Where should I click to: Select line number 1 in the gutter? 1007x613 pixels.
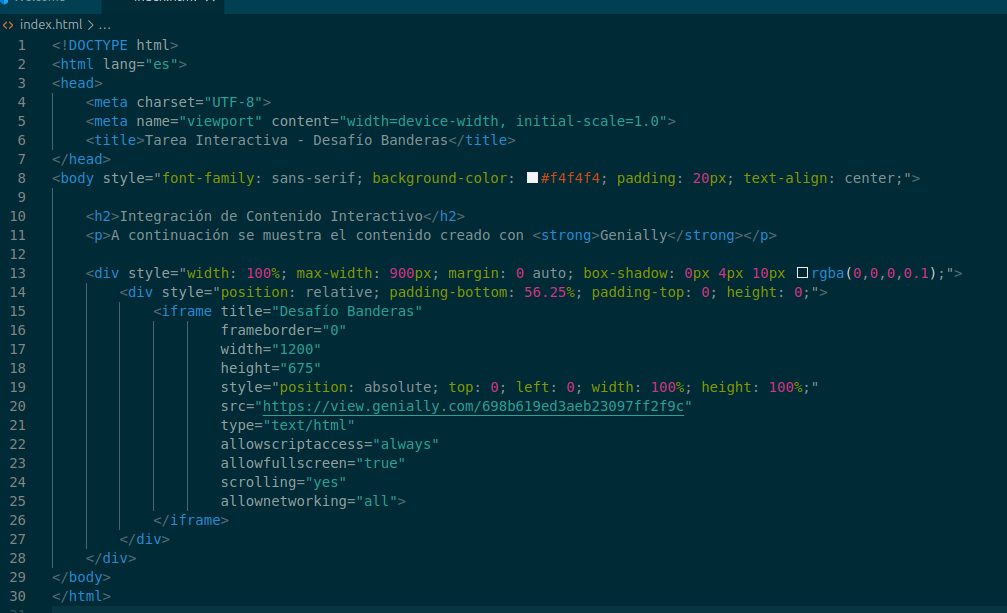(x=22, y=45)
